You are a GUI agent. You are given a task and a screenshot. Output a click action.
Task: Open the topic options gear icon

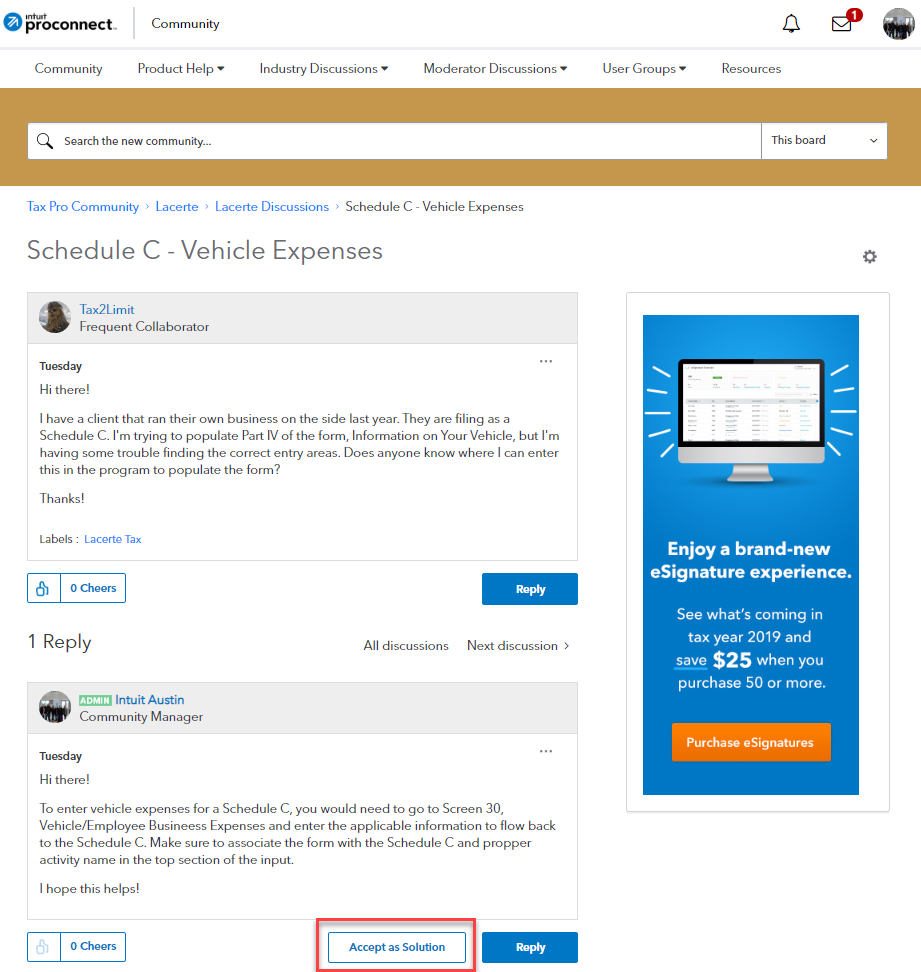pyautogui.click(x=869, y=257)
